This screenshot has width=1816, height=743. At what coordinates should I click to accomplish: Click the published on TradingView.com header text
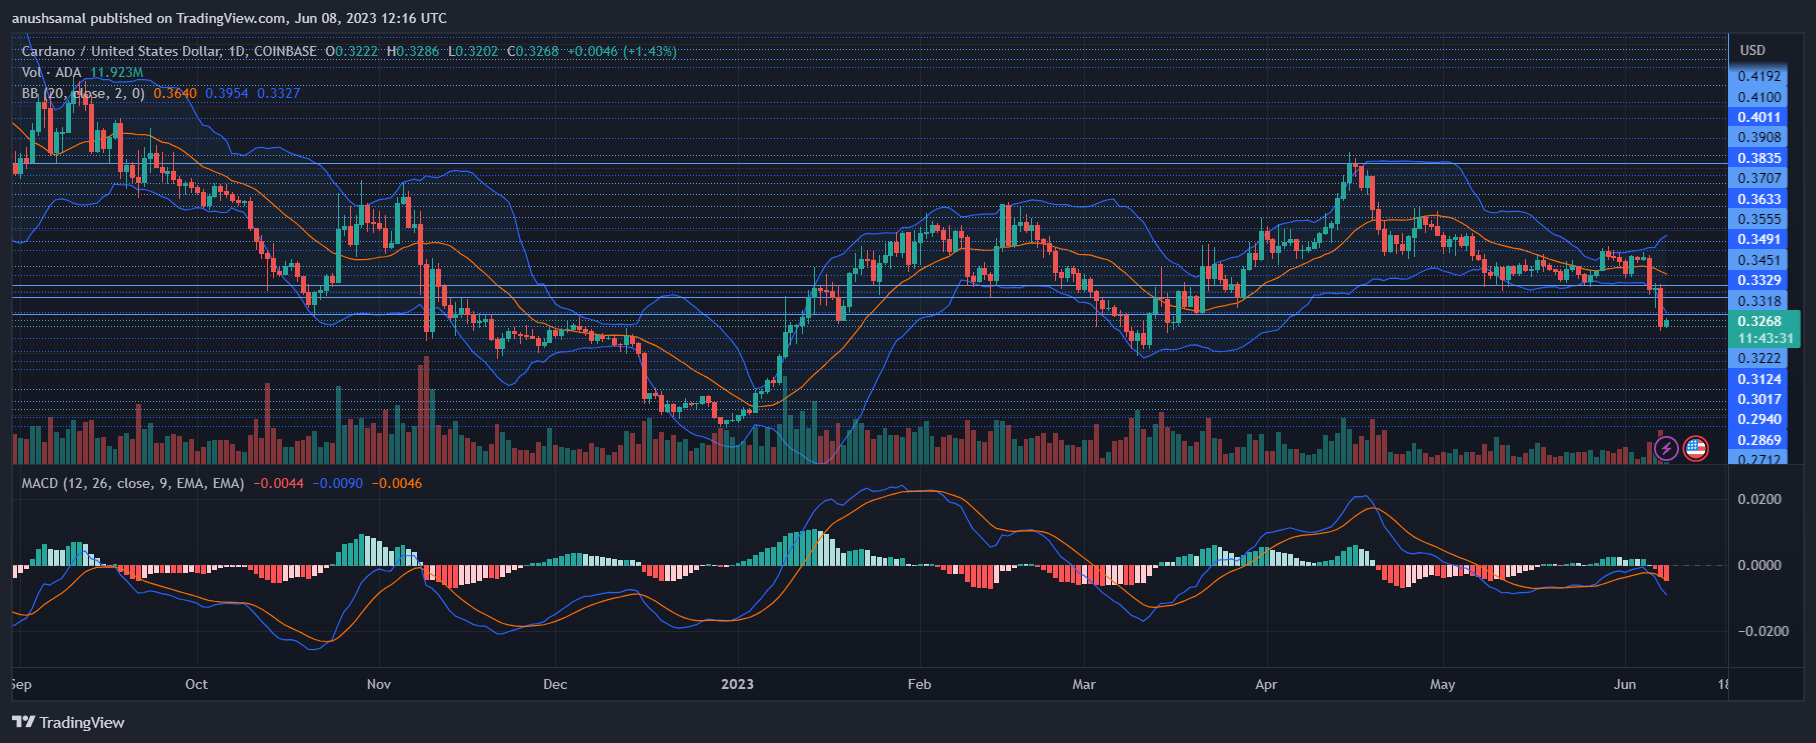pyautogui.click(x=229, y=18)
